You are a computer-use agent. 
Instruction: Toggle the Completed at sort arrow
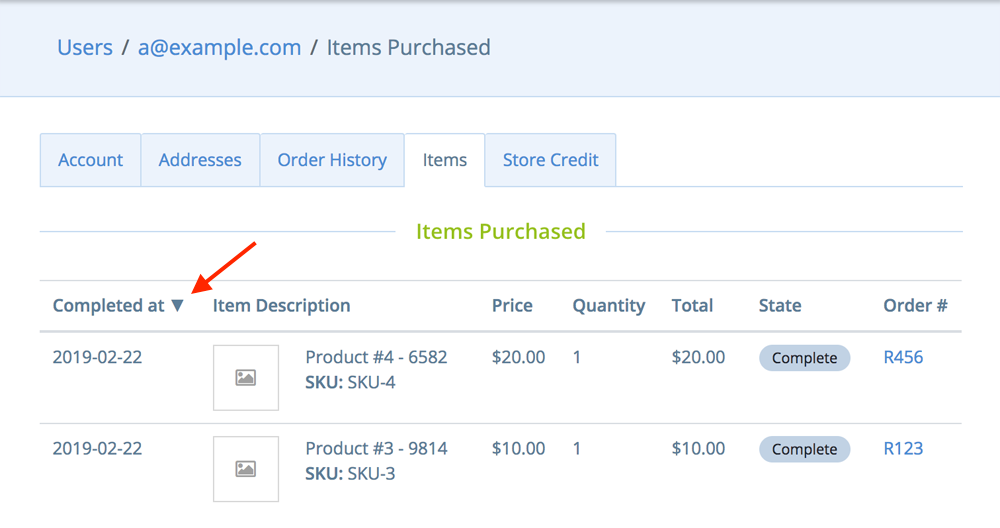tap(178, 306)
